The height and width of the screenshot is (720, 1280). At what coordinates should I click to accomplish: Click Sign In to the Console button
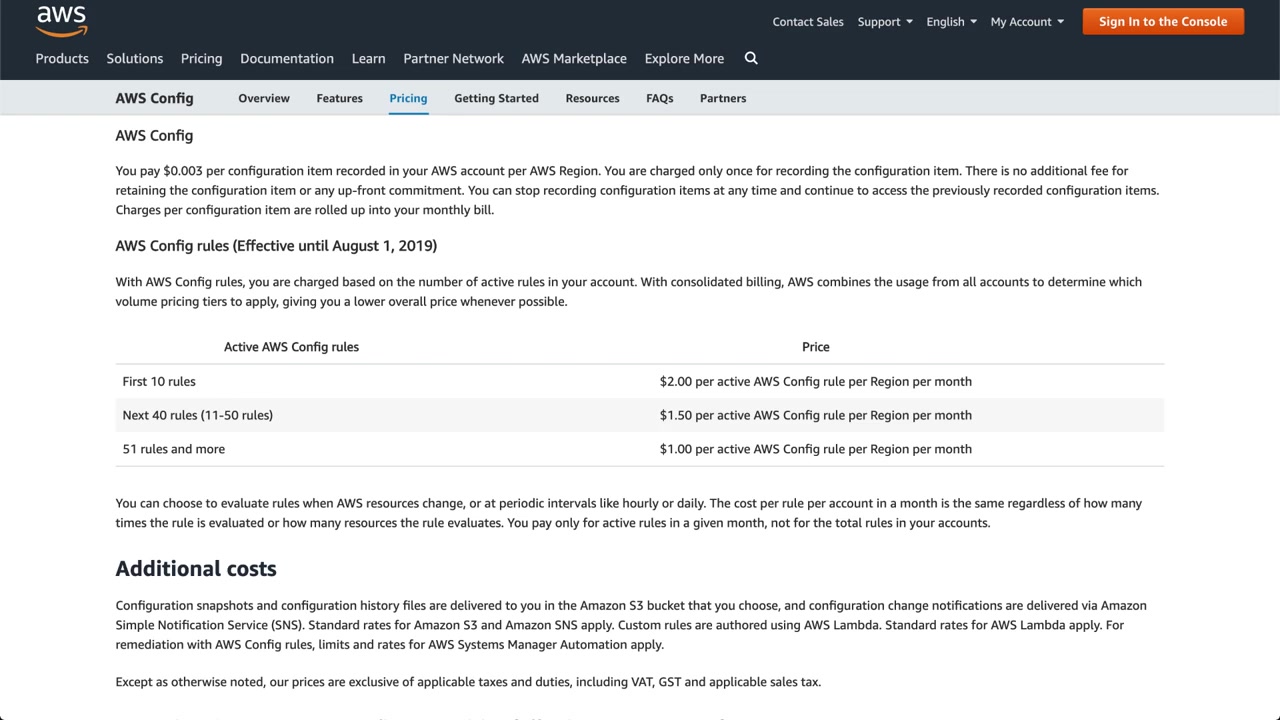pyautogui.click(x=1163, y=22)
